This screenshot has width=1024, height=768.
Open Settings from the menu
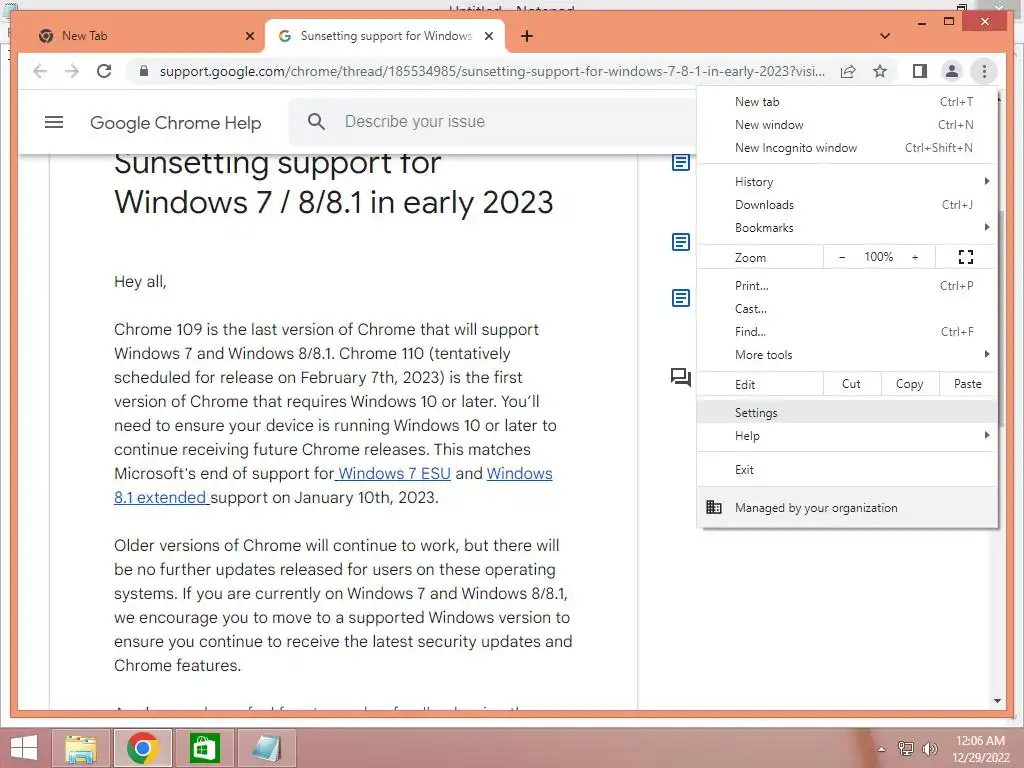point(847,413)
